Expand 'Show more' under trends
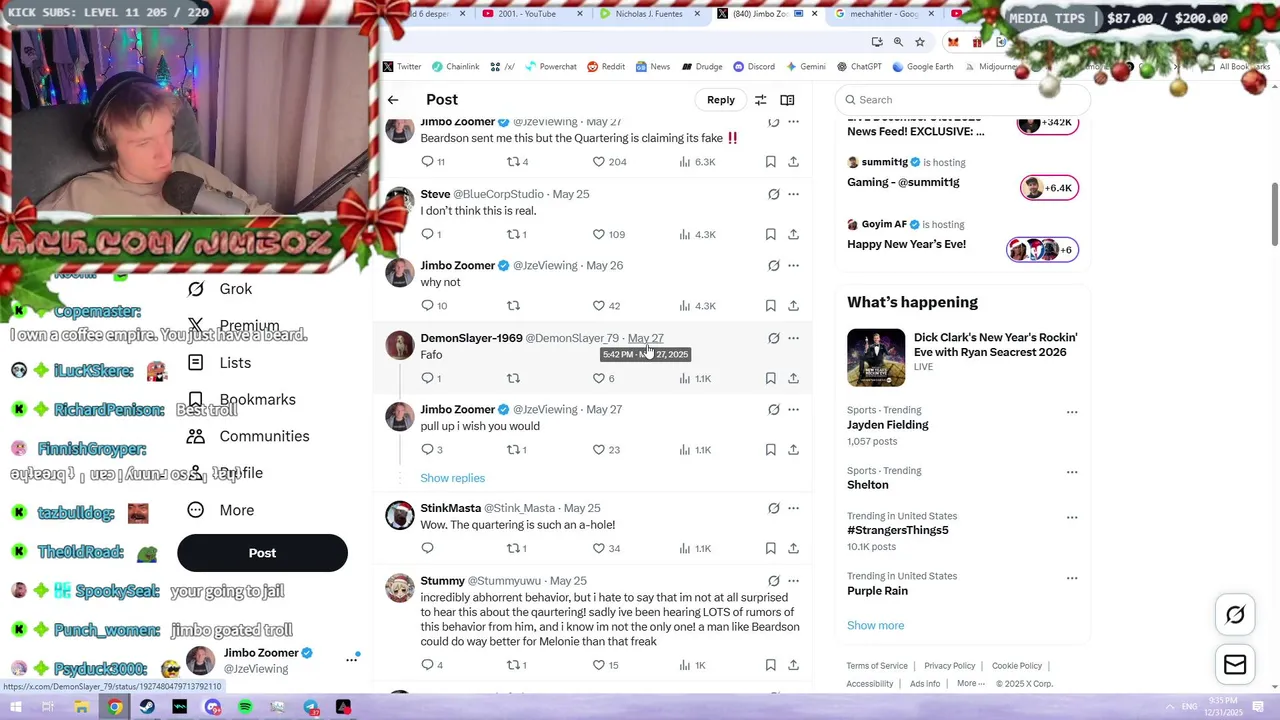Screen dimensions: 1280x720 pos(875,626)
